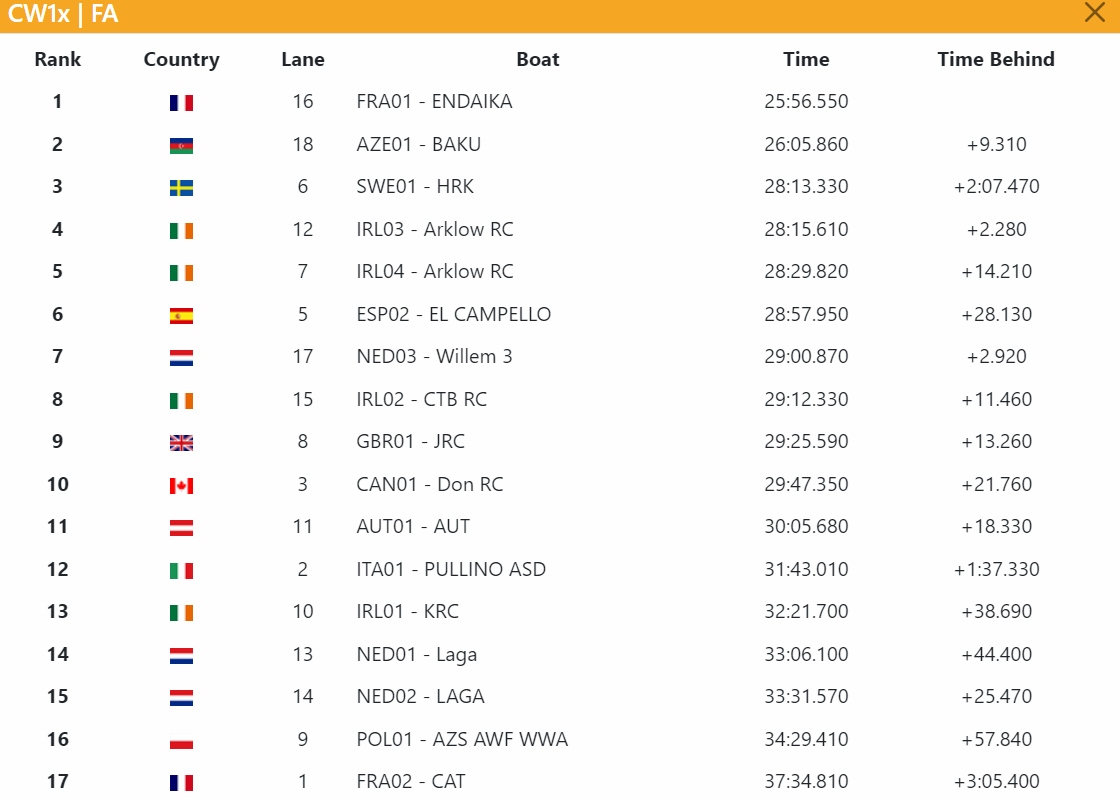
Task: Click the Poland flag for POL01 AZS AWF WWA
Action: click(x=181, y=741)
